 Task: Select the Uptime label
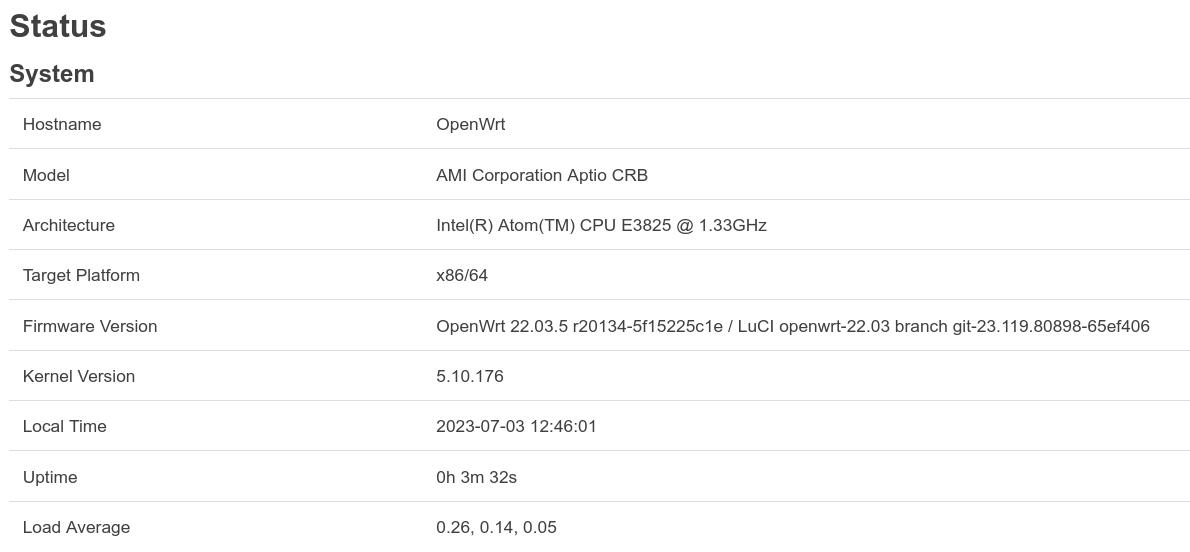50,477
